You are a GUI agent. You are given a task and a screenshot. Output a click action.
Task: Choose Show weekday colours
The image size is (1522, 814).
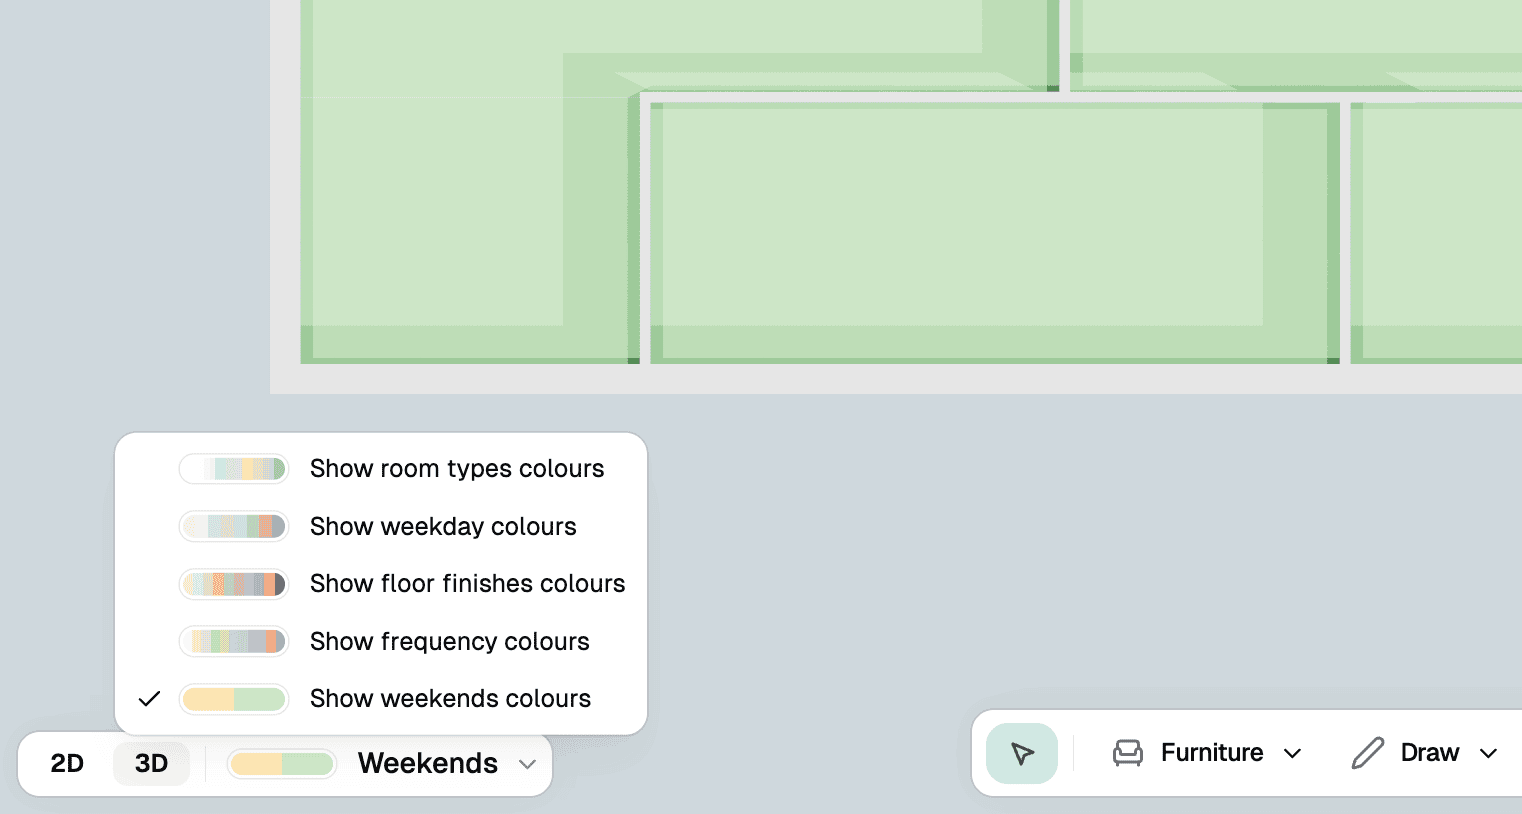click(381, 527)
